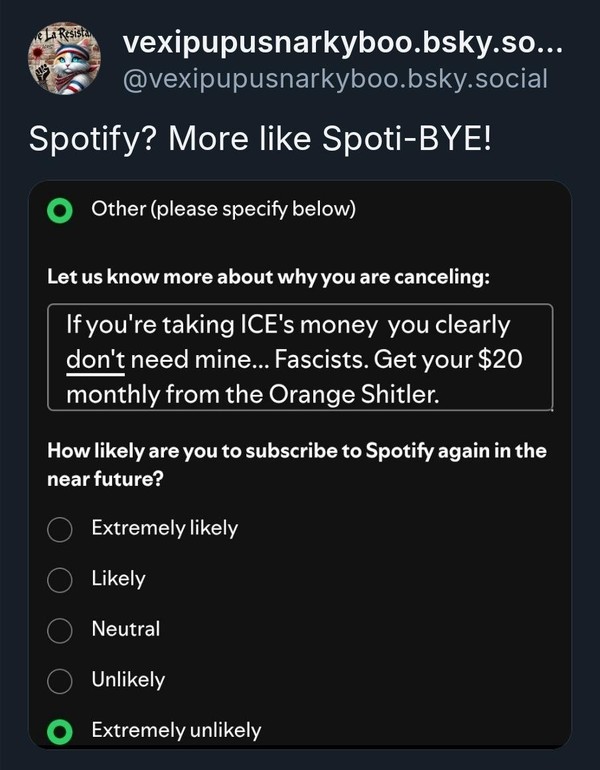Click the 'Extremely likely' label text
This screenshot has height=770, width=600.
coord(164,528)
